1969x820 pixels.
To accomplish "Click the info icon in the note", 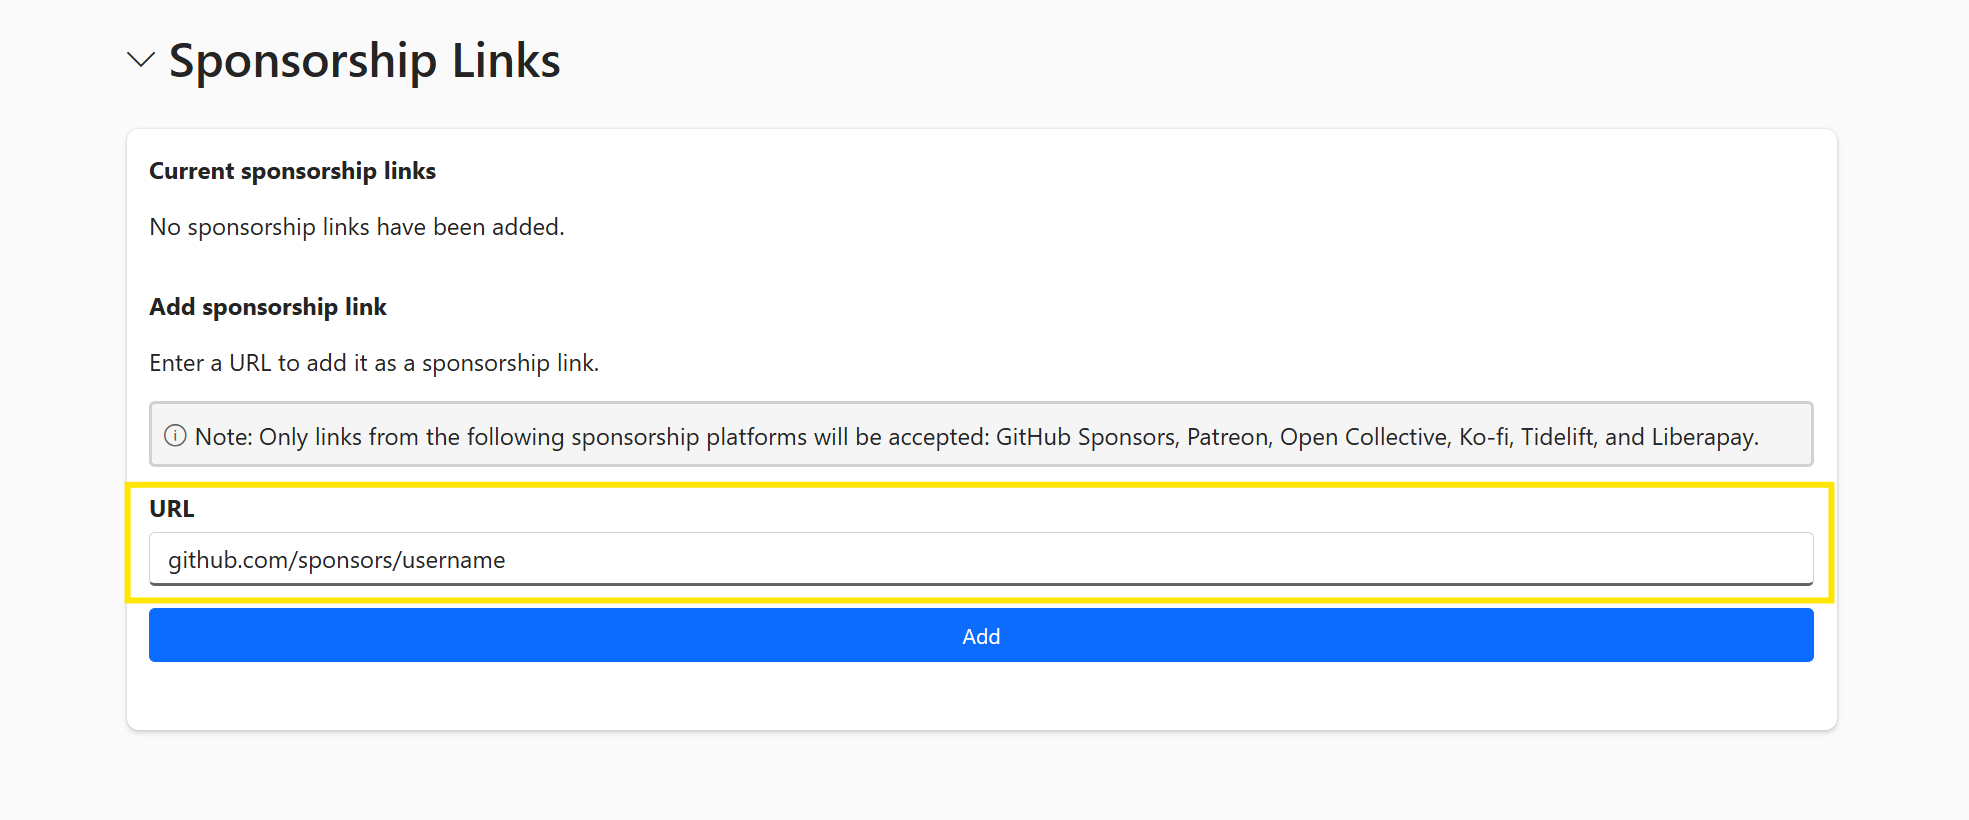I will click(x=175, y=436).
